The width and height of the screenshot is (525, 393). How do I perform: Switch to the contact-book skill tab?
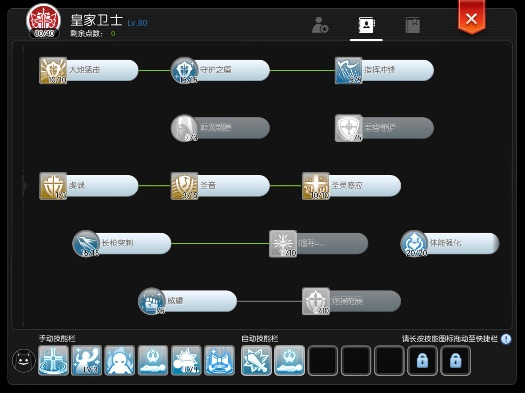coord(366,25)
